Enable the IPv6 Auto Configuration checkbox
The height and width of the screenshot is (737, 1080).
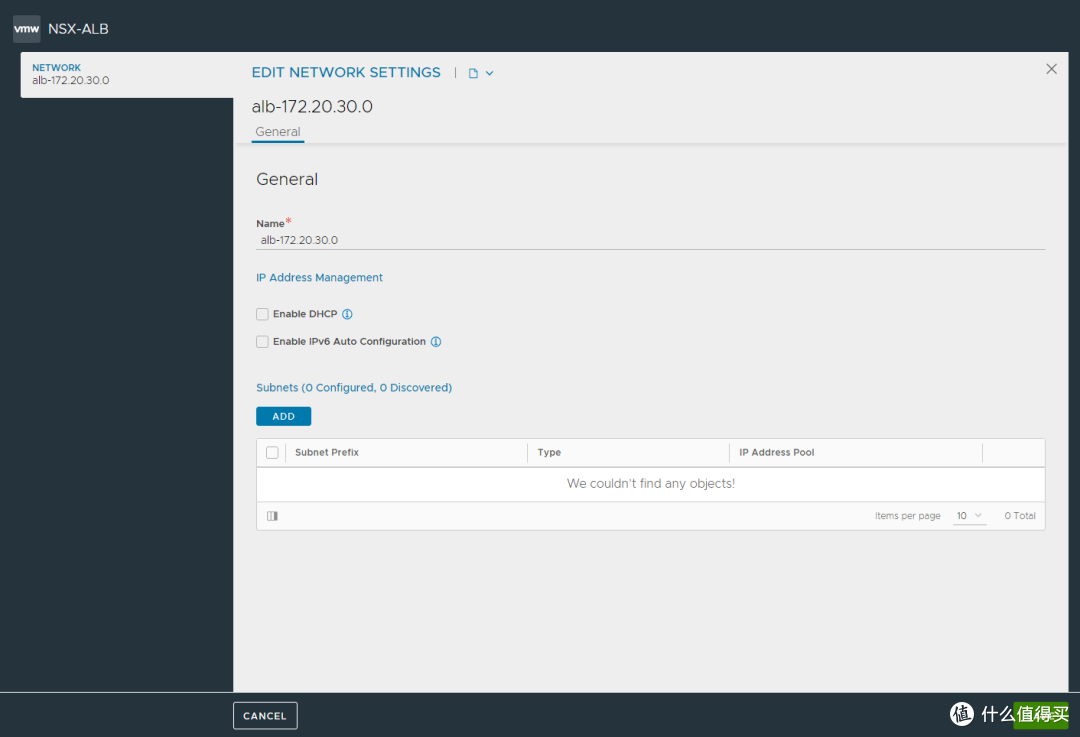point(262,342)
